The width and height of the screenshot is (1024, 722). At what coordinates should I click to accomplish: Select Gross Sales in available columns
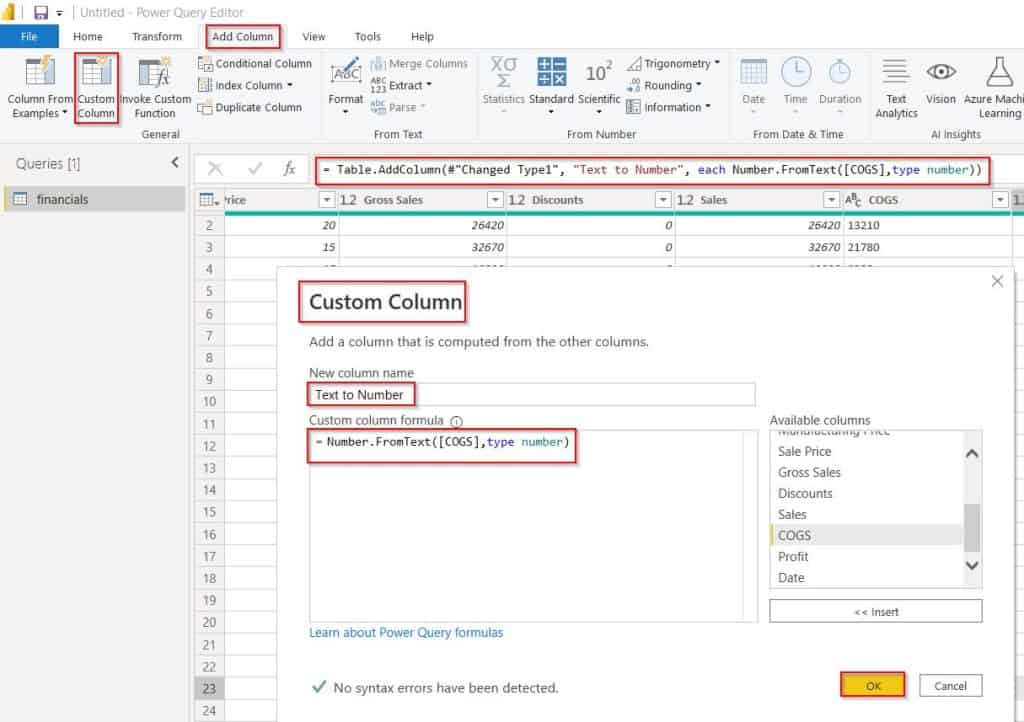[809, 472]
